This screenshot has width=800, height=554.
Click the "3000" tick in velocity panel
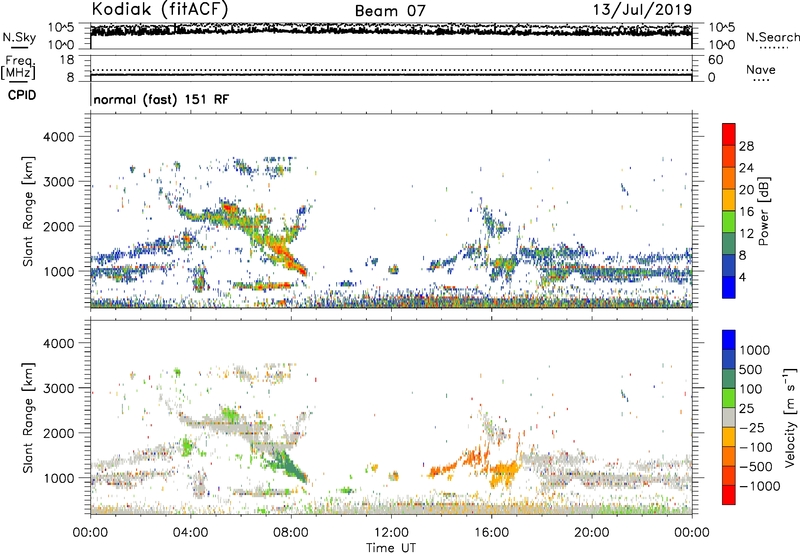click(58, 388)
